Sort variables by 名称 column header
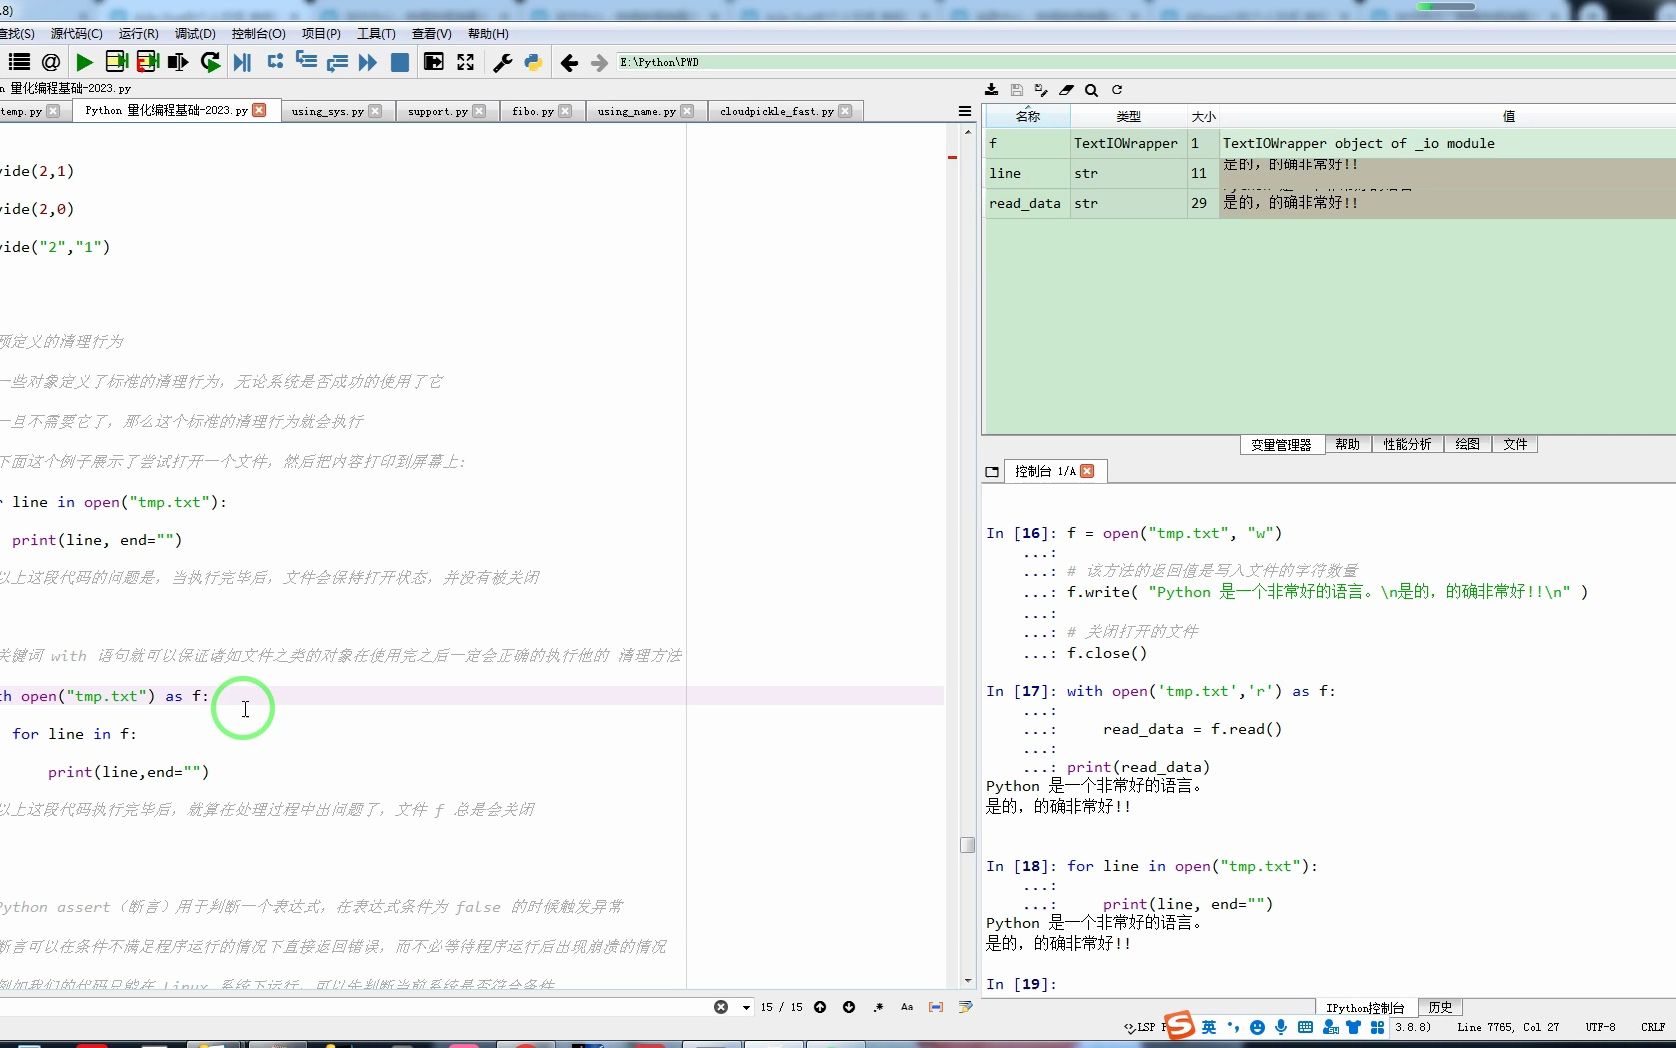Screen dimensions: 1676x1048 [1028, 116]
